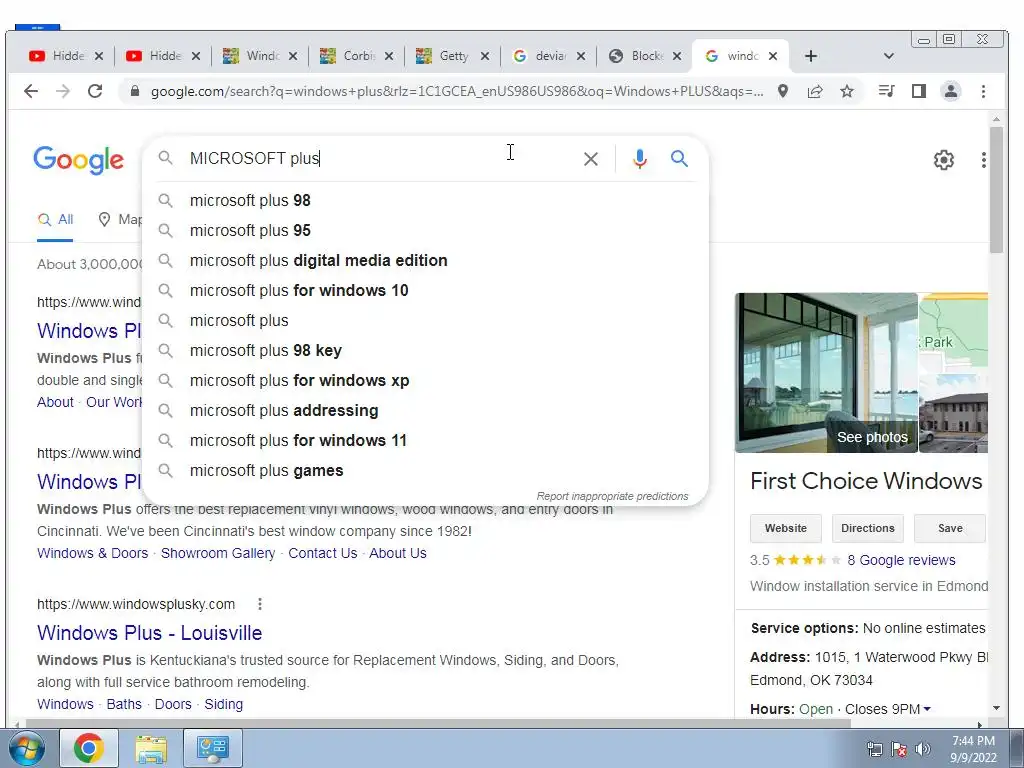
Task: Choose suggestion microsoft plus for windows 10
Action: [x=425, y=291]
